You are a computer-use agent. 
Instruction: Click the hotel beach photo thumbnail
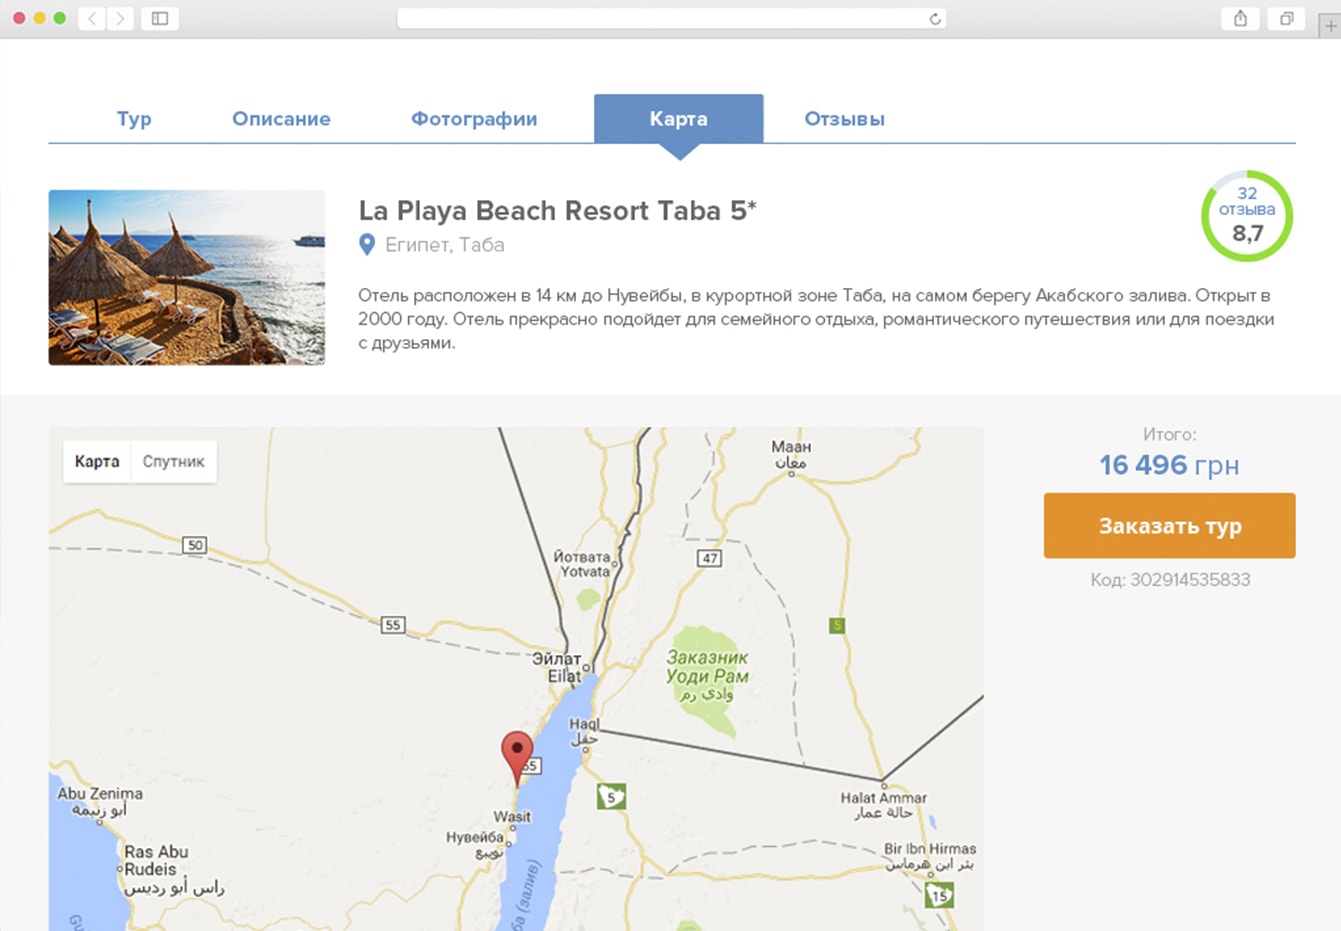[187, 277]
